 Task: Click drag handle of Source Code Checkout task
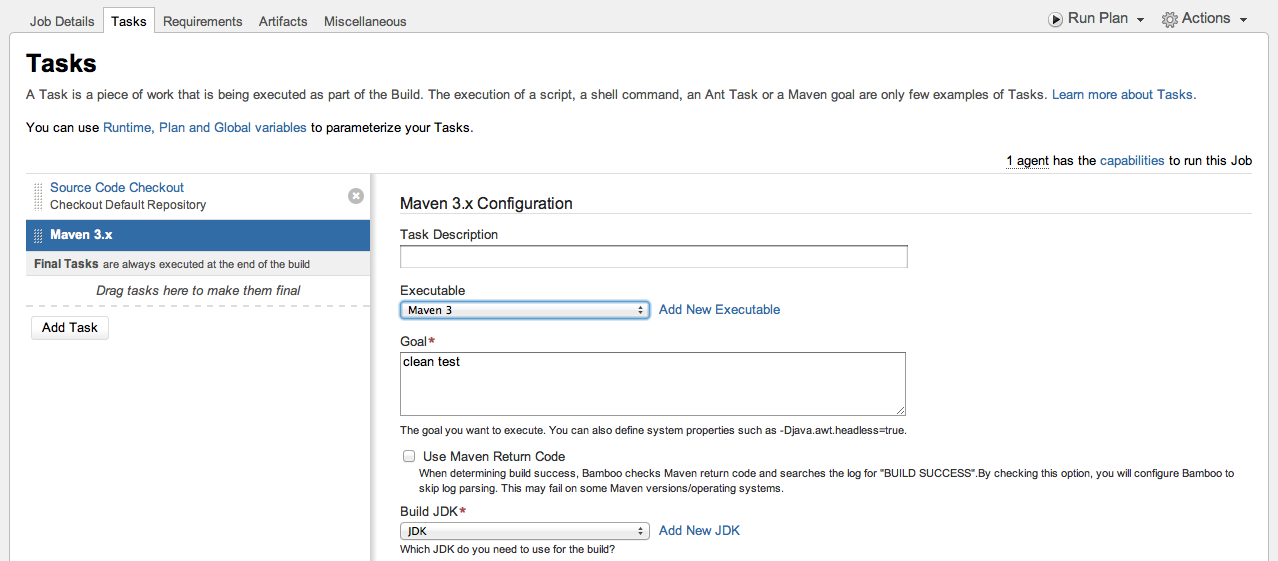tap(39, 195)
